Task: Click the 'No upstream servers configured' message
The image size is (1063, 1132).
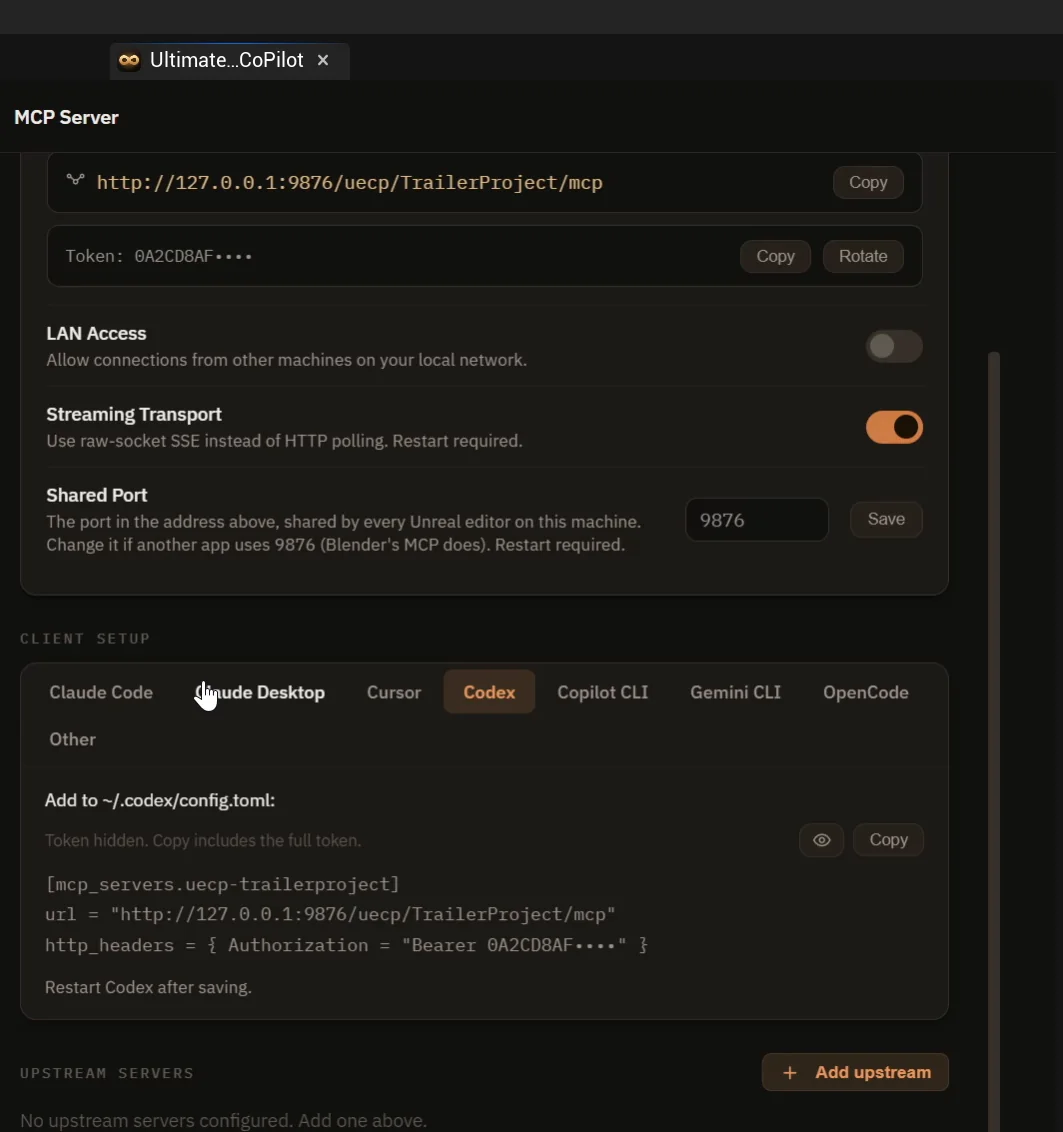Action: [223, 1120]
